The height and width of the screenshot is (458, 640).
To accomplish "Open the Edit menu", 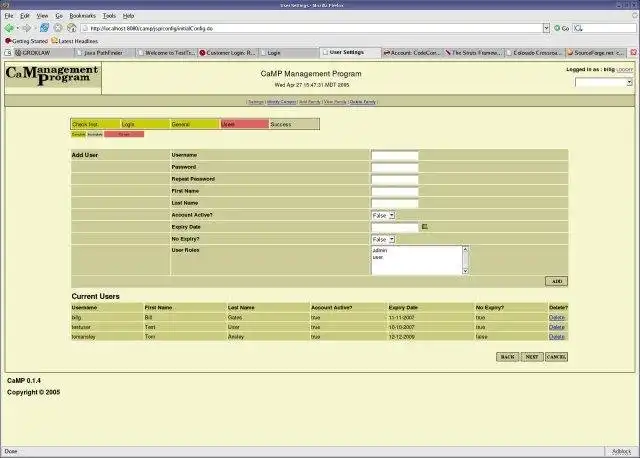I will 25,16.
